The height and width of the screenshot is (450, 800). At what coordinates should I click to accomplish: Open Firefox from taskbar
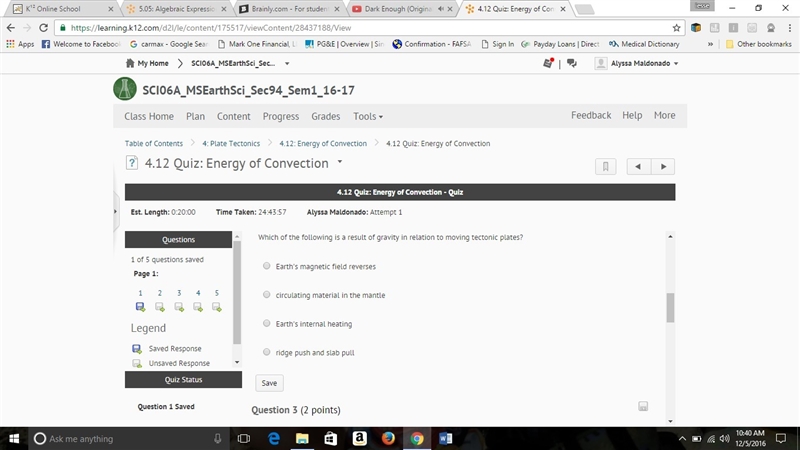tap(388, 438)
